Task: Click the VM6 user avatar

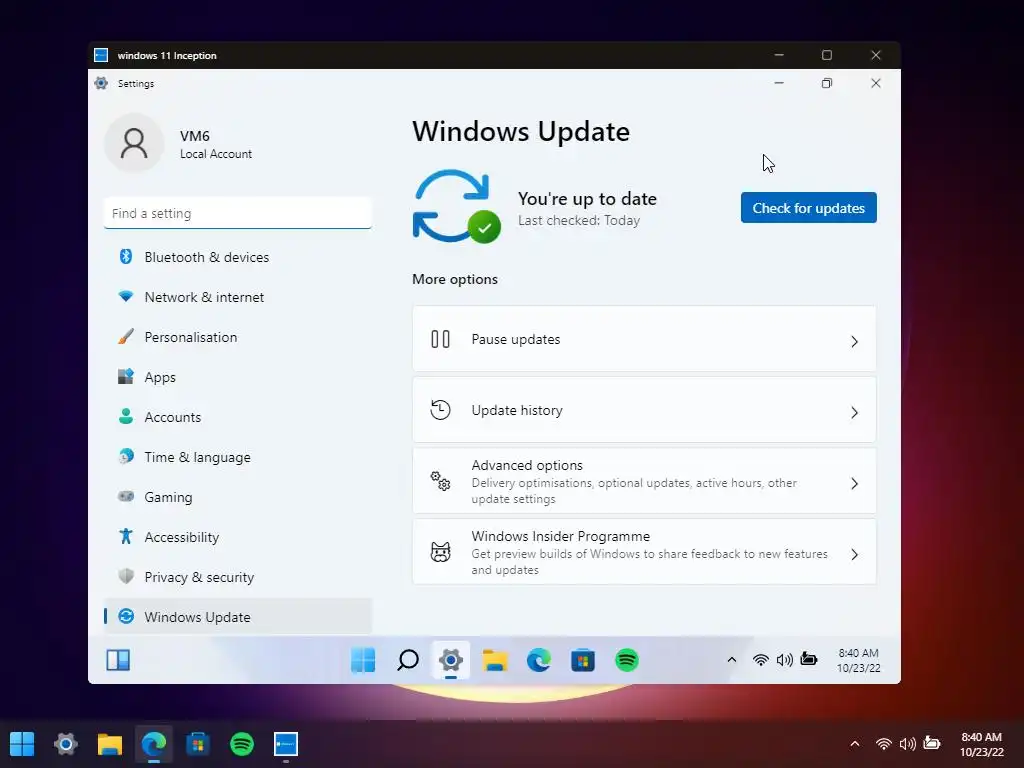Action: point(134,143)
